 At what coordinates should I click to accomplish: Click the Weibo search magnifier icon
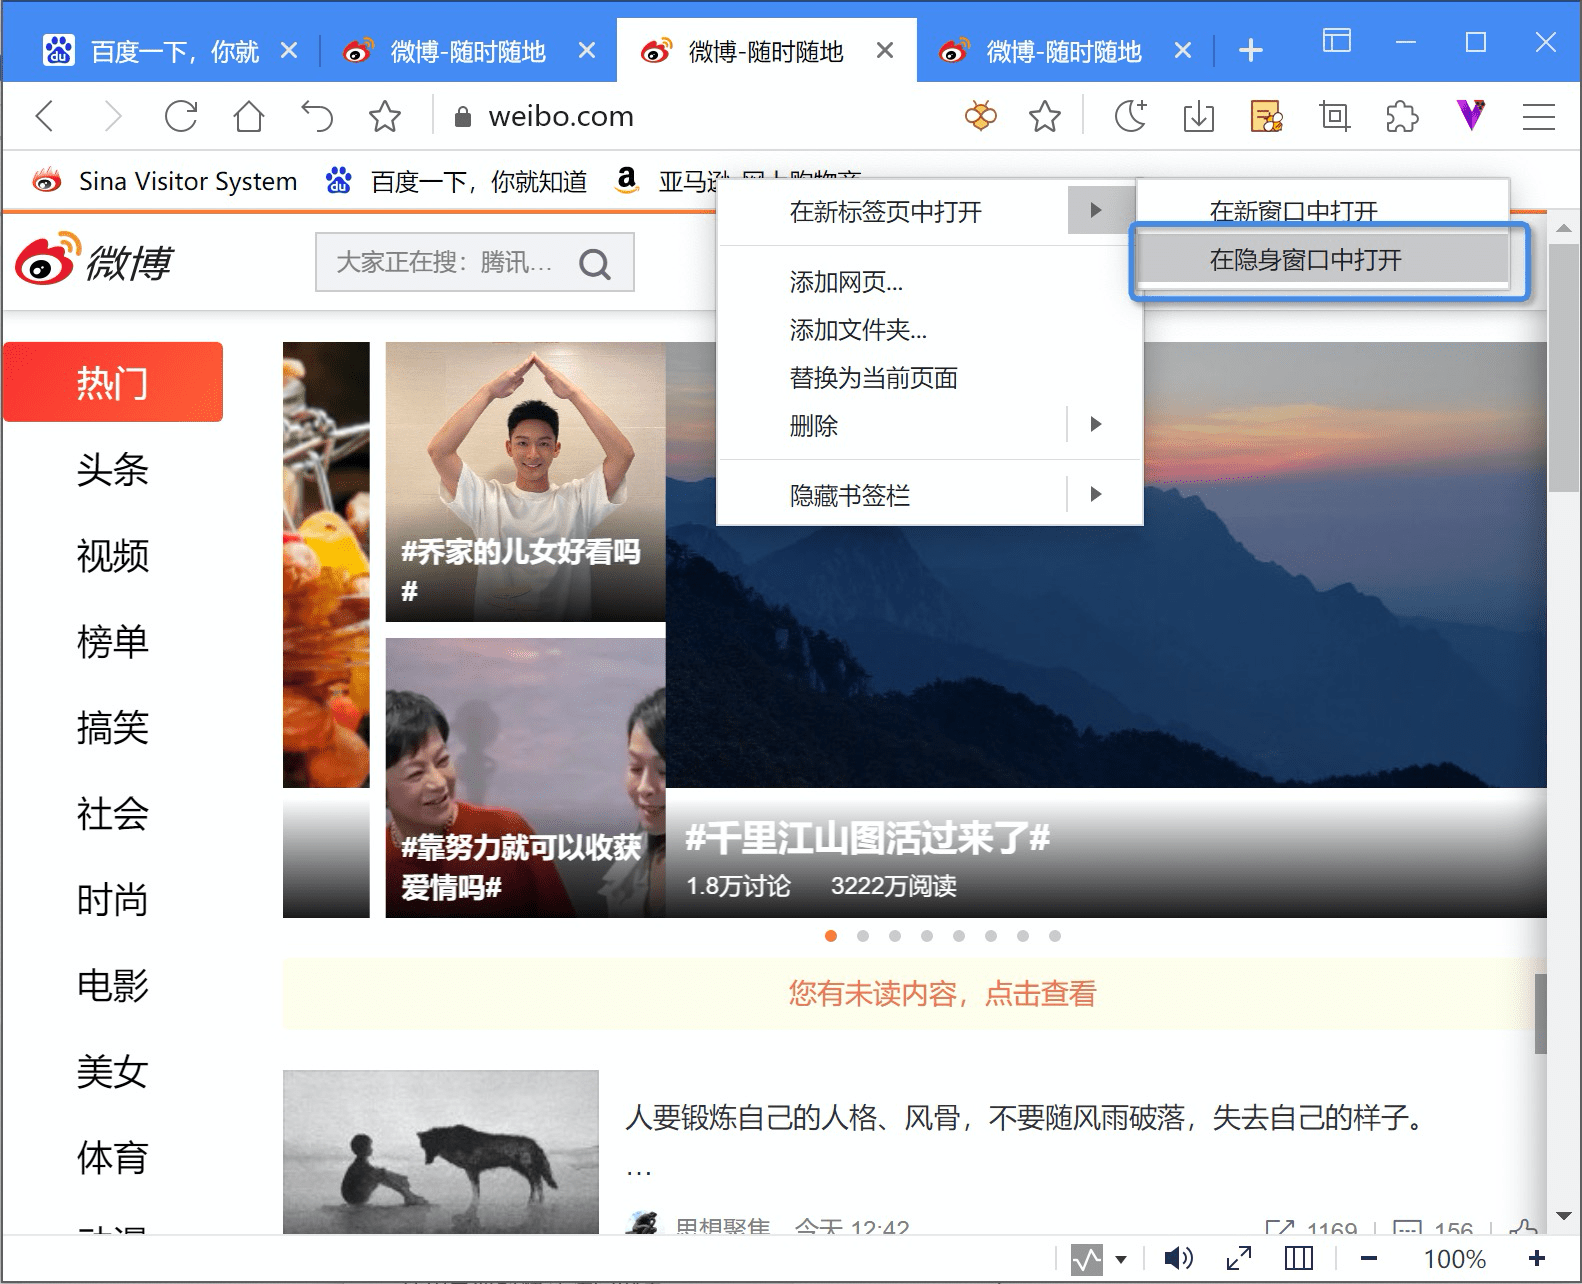595,263
